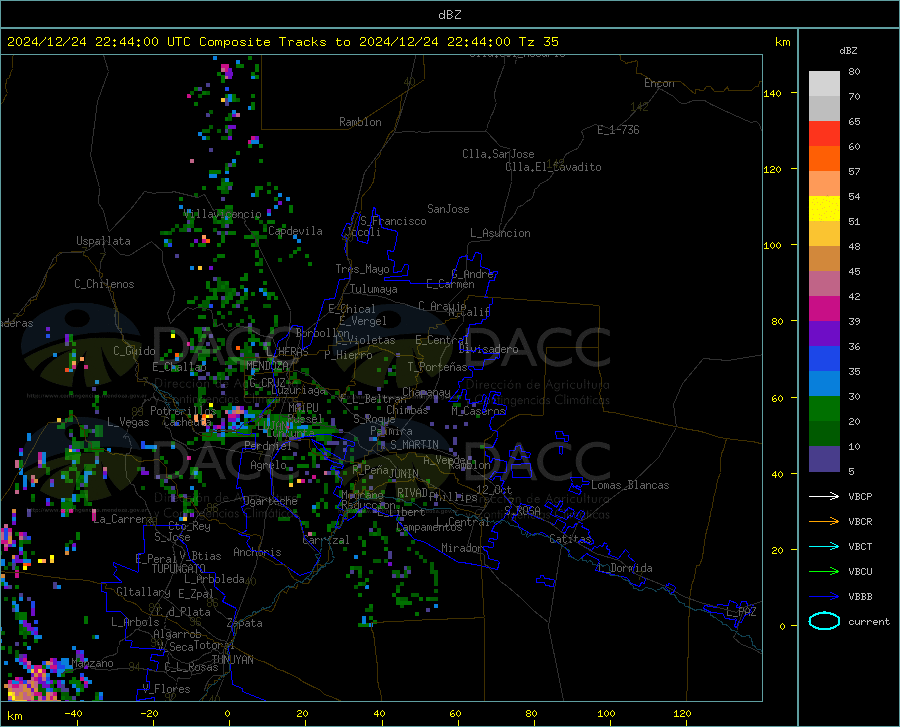Click the 100 tick on the vertical axis

[x=772, y=245]
